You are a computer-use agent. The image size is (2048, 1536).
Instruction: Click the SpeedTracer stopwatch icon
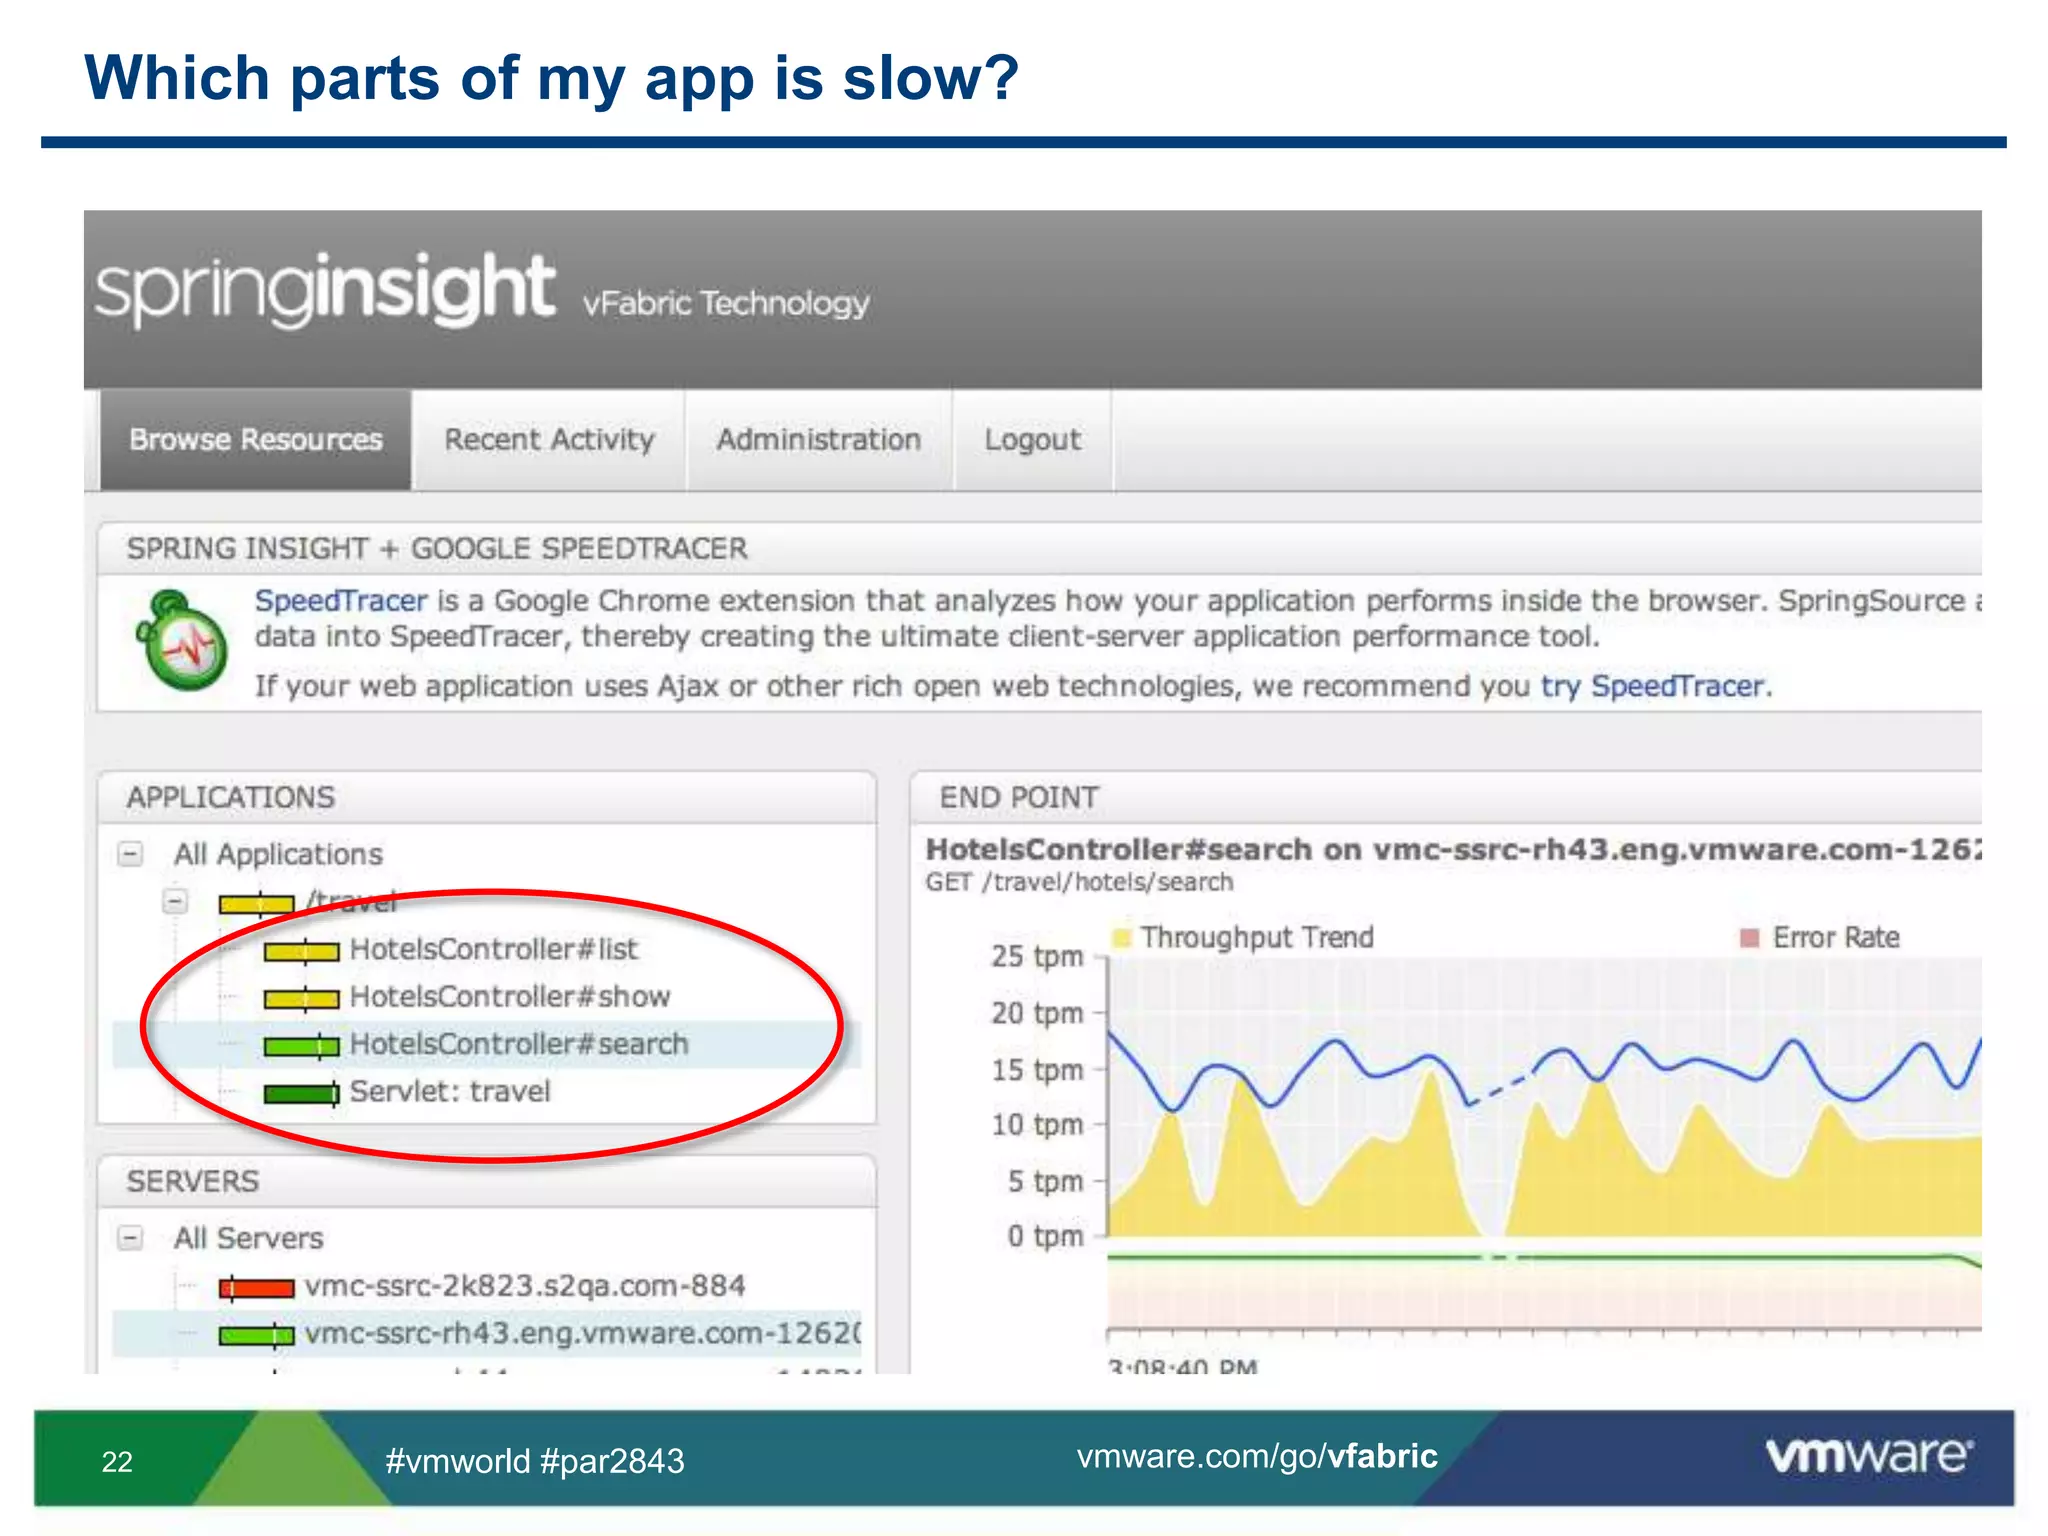coord(181,640)
